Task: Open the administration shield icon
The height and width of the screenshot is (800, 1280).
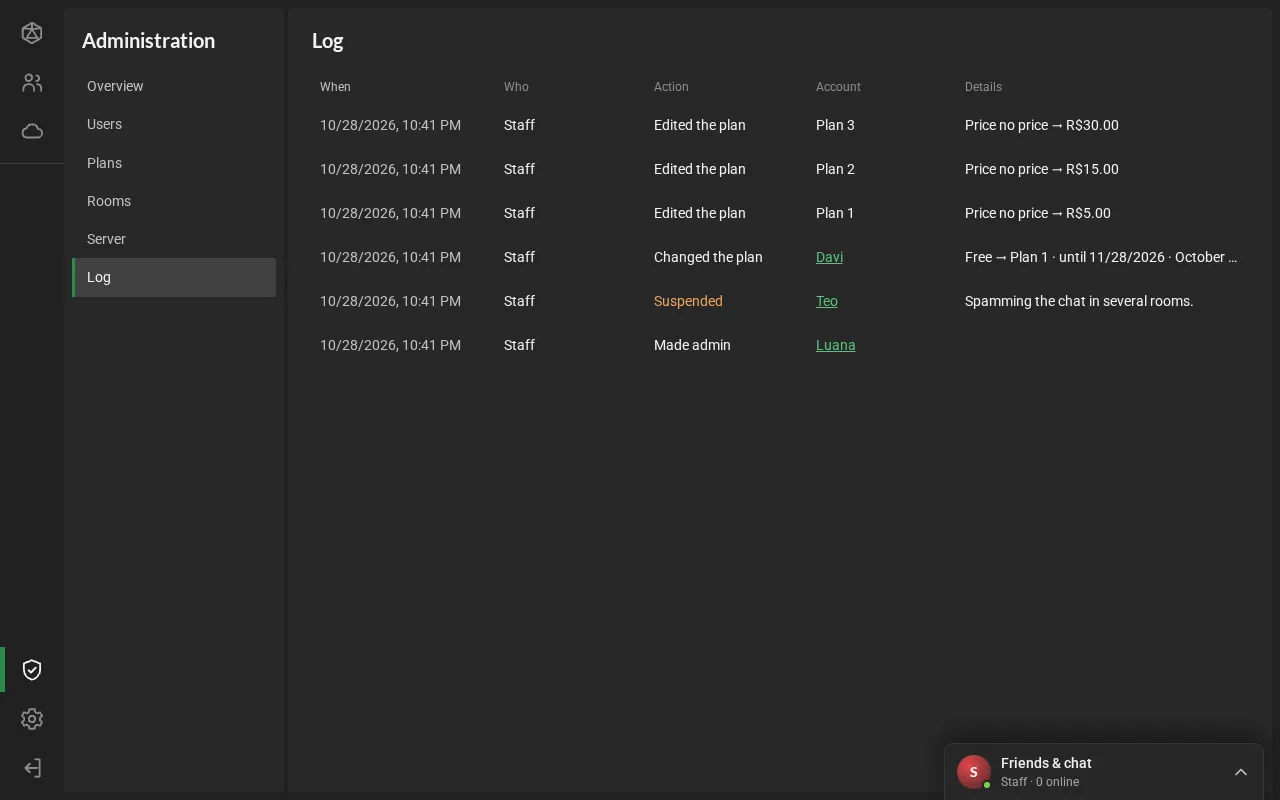Action: (x=32, y=670)
